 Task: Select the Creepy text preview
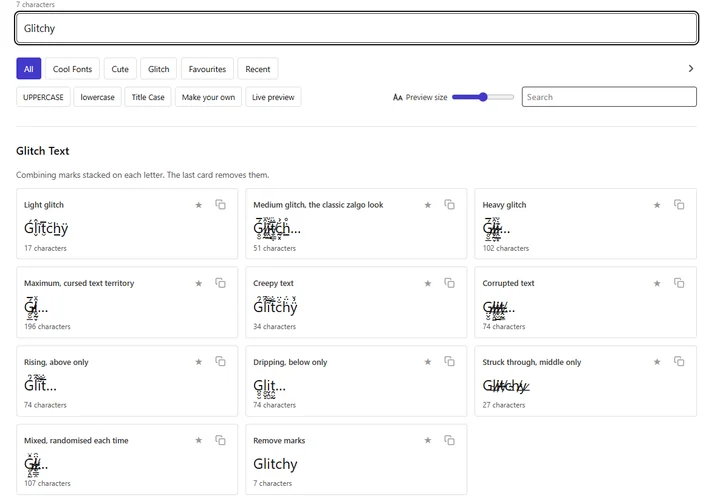[x=275, y=305]
